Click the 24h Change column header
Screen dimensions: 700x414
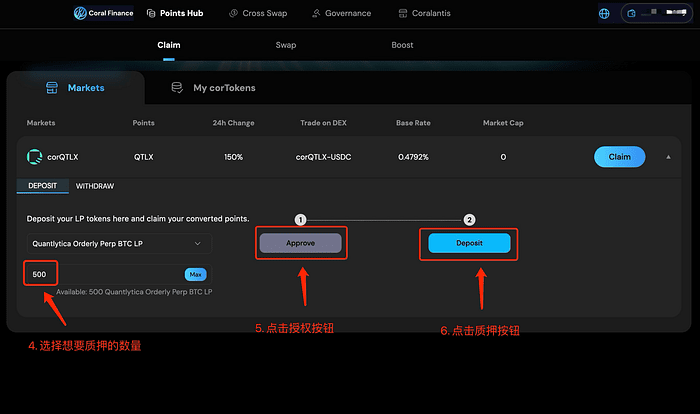pos(233,123)
